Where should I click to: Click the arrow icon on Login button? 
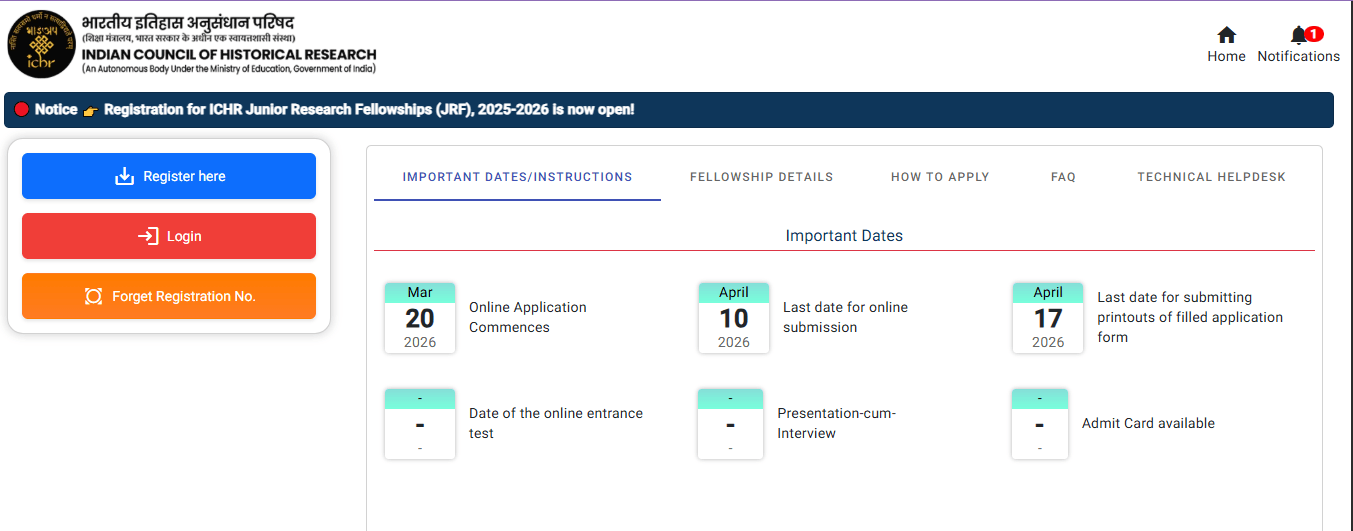pyautogui.click(x=148, y=236)
